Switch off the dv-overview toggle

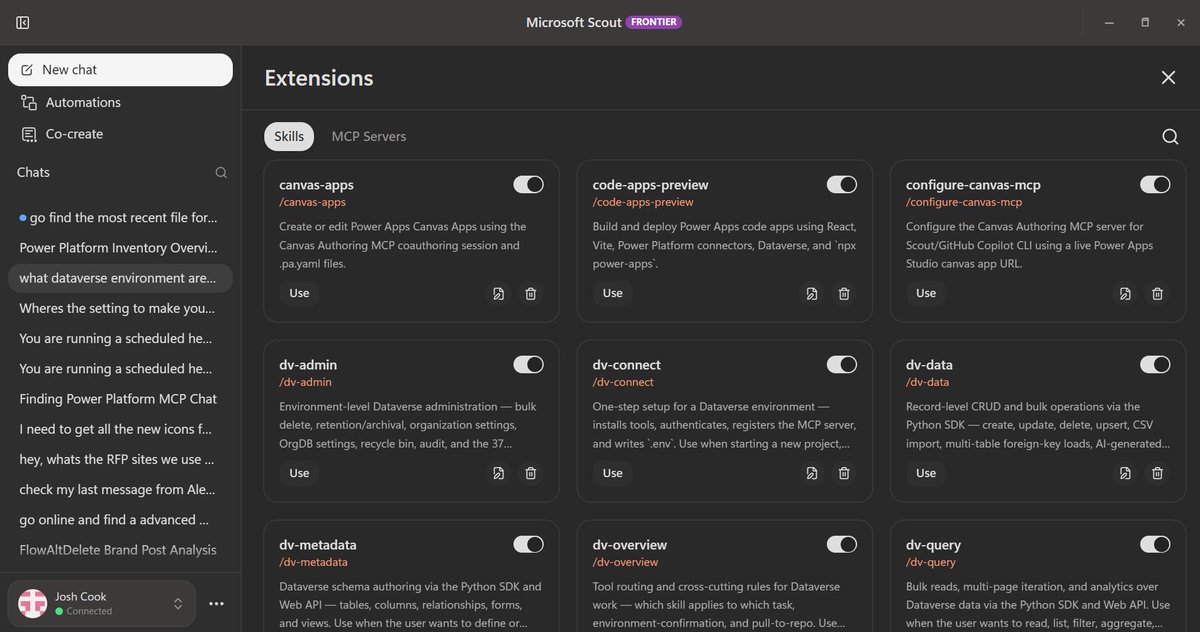[x=842, y=544]
